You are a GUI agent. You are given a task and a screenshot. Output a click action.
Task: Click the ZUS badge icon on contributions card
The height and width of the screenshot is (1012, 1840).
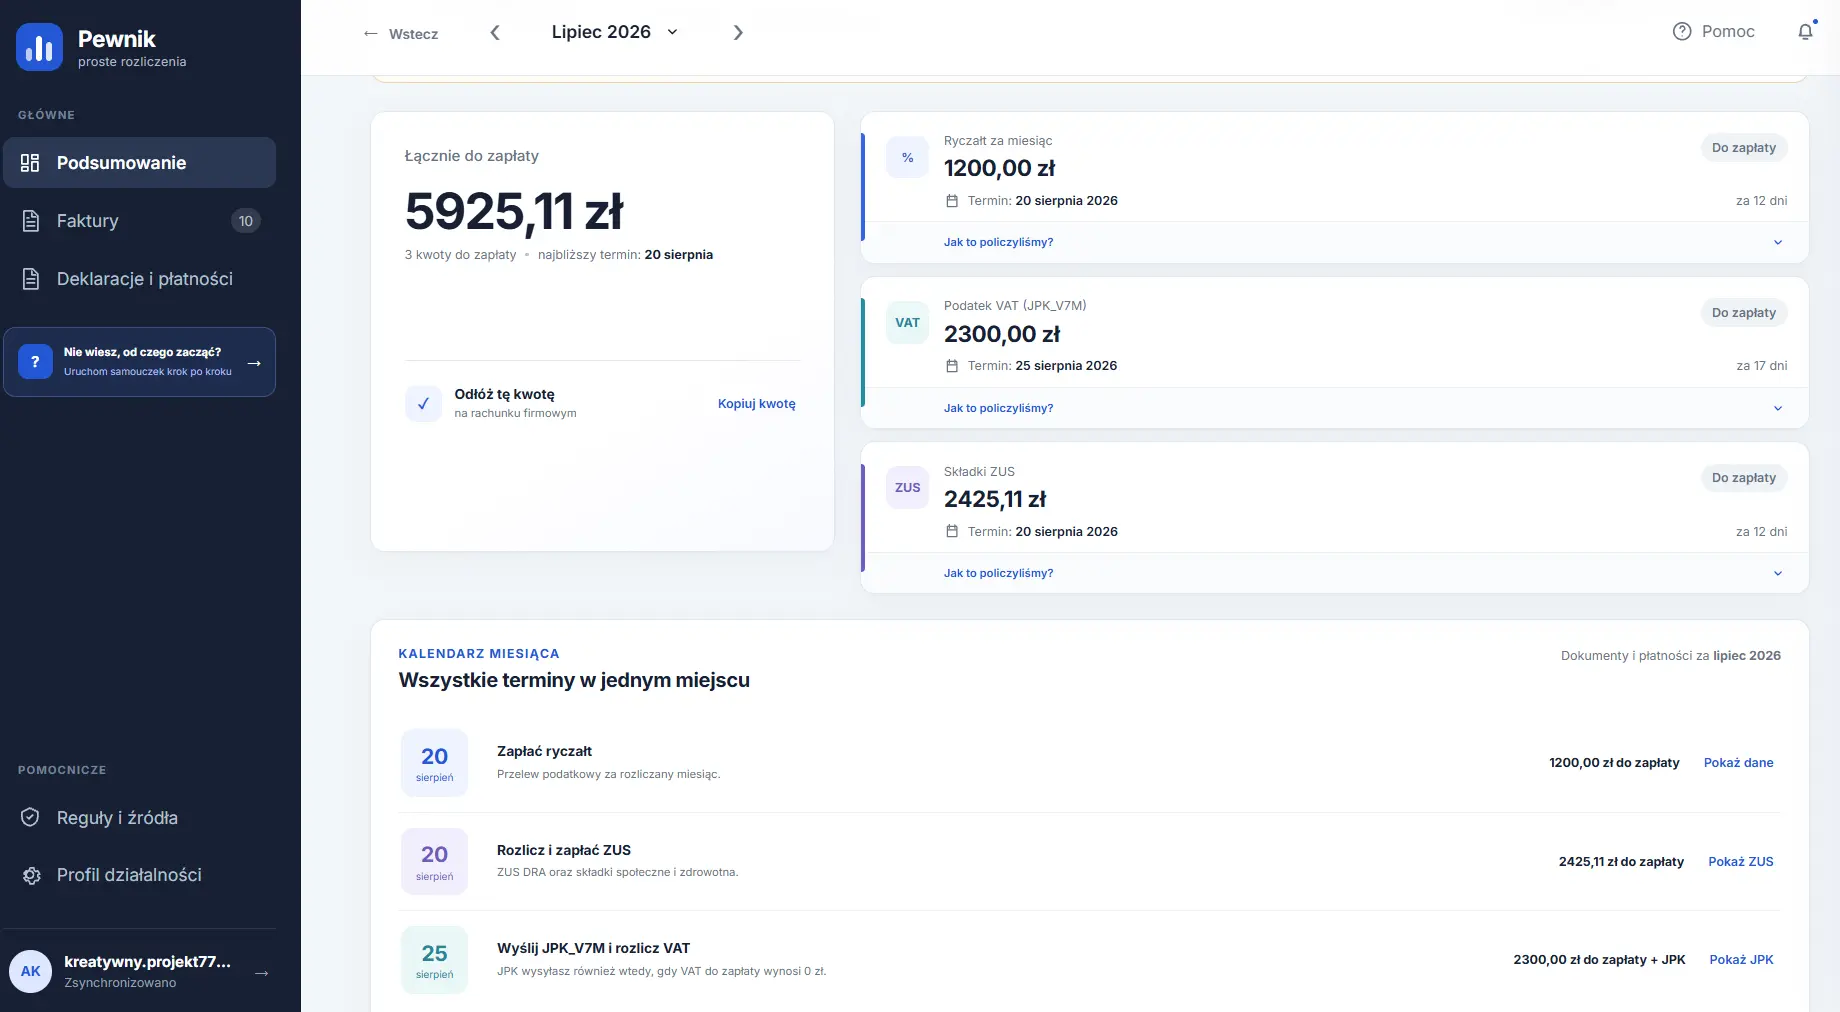[907, 488]
